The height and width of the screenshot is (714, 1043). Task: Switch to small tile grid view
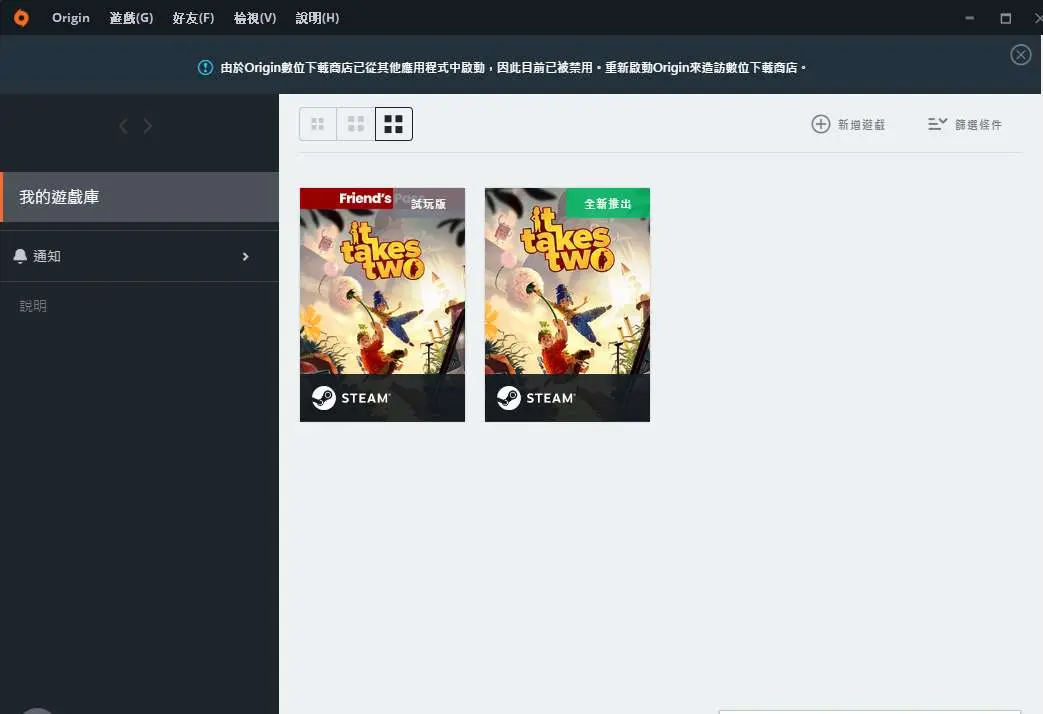[x=318, y=124]
